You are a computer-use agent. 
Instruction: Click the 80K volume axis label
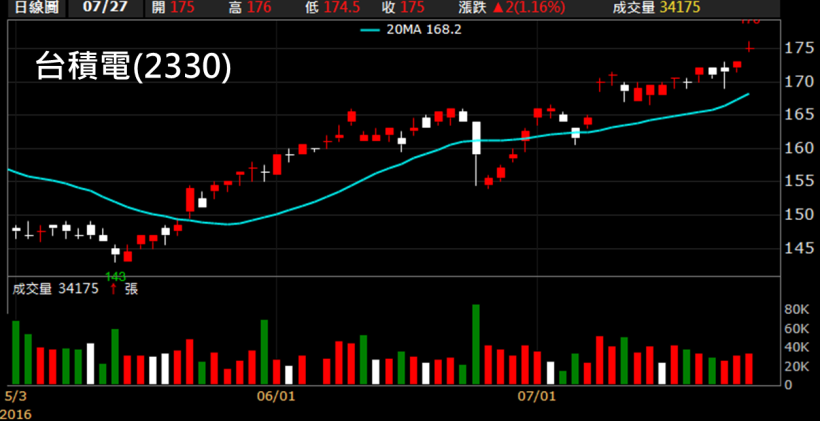point(796,310)
